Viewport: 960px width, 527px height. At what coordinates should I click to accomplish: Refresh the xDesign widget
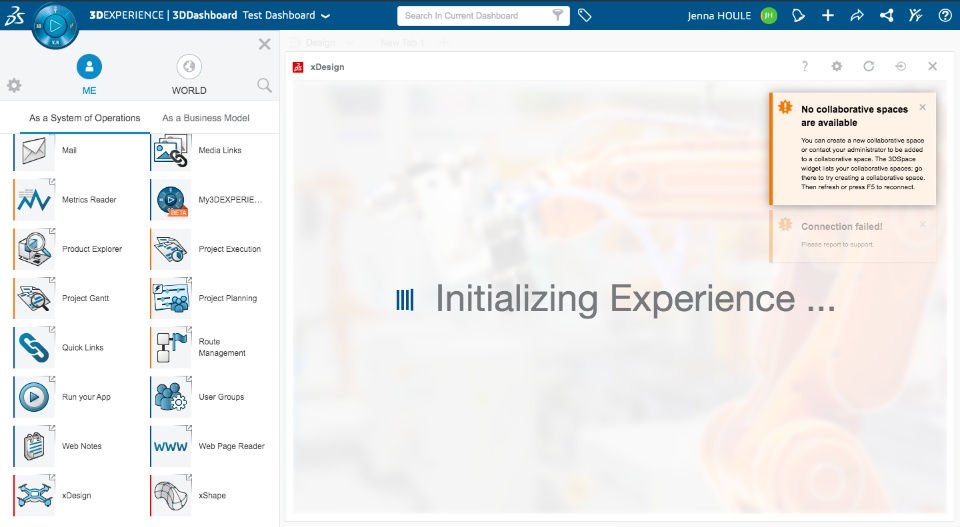(x=868, y=66)
